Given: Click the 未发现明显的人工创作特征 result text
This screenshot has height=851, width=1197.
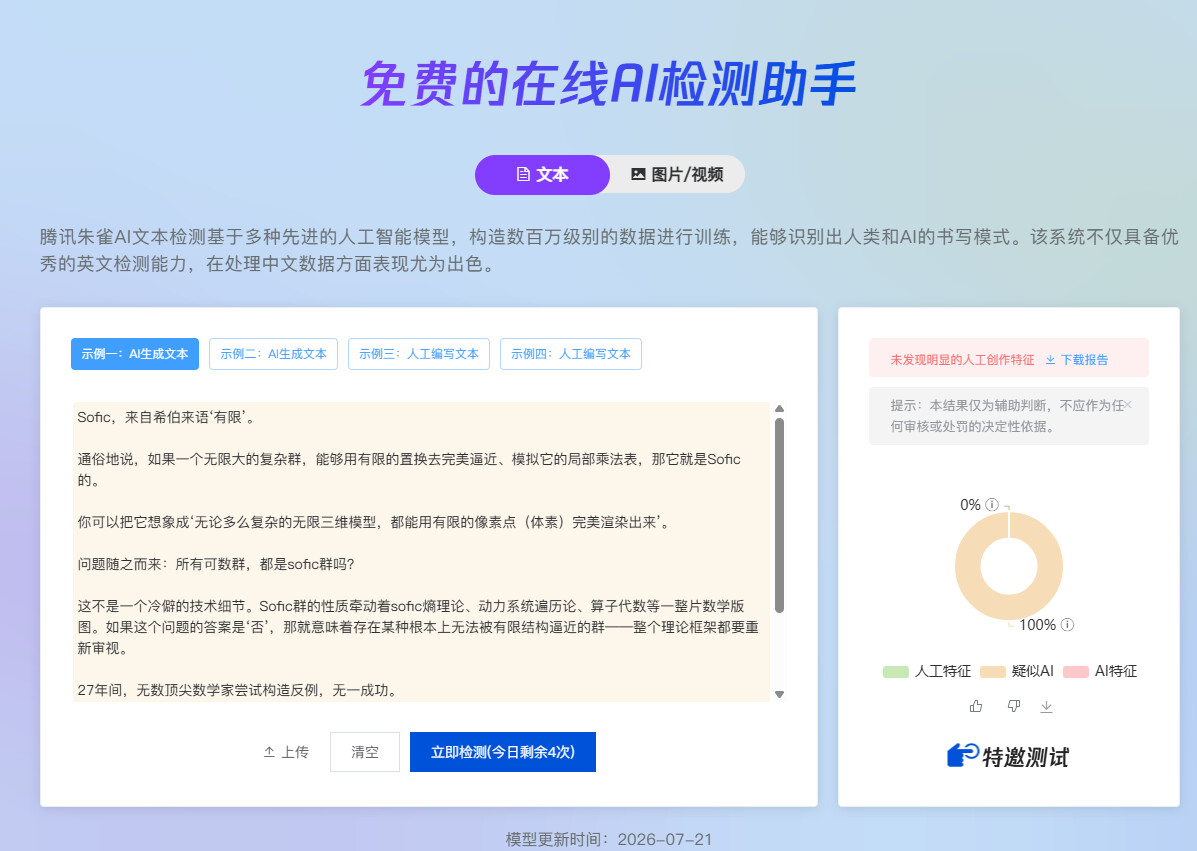Looking at the screenshot, I should [963, 360].
